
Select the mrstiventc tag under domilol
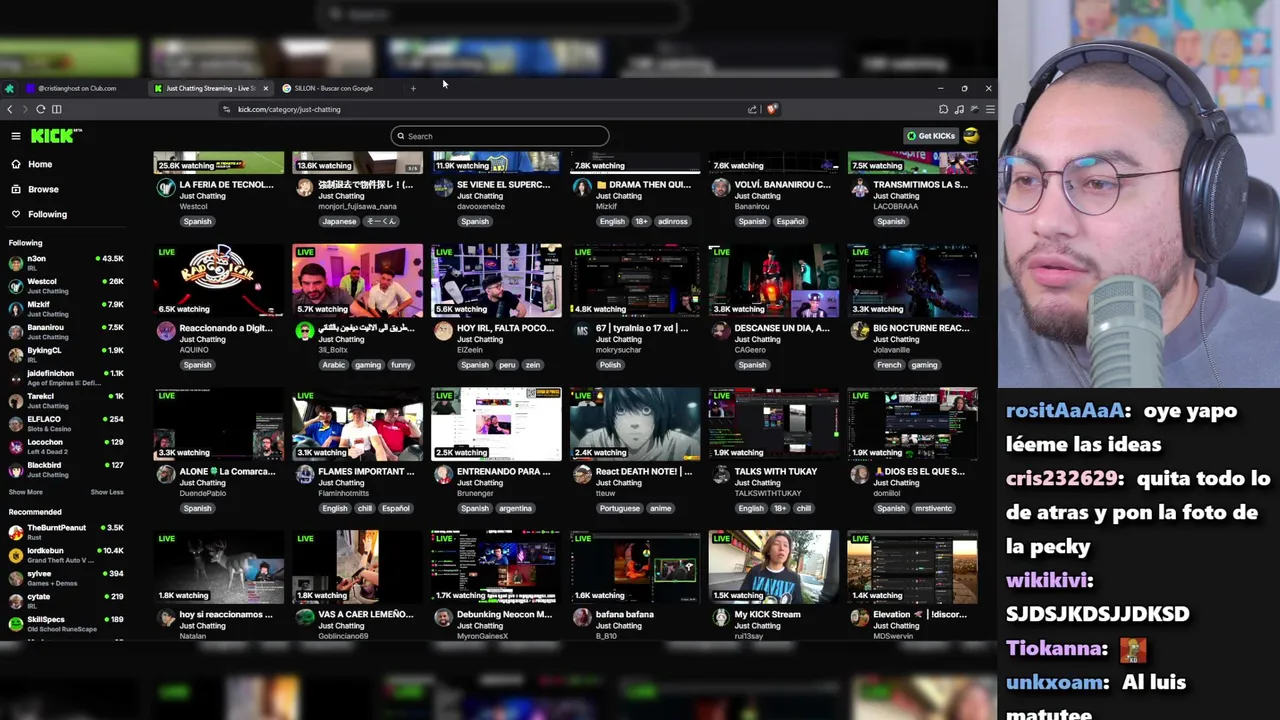[933, 508]
